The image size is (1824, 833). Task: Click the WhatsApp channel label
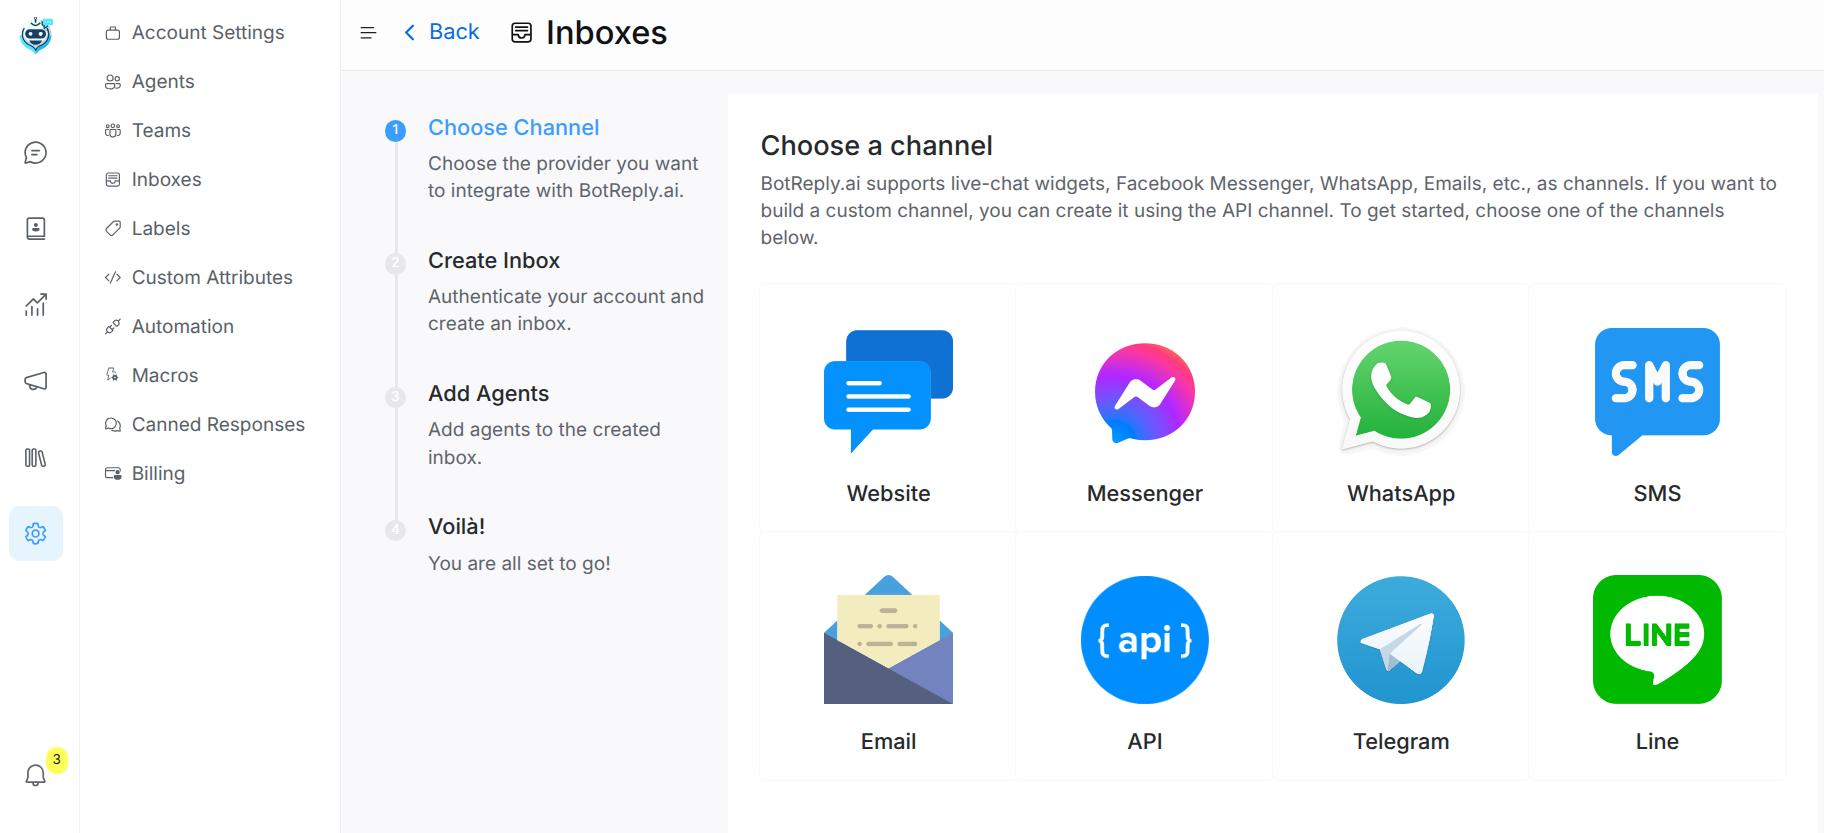coord(1401,493)
